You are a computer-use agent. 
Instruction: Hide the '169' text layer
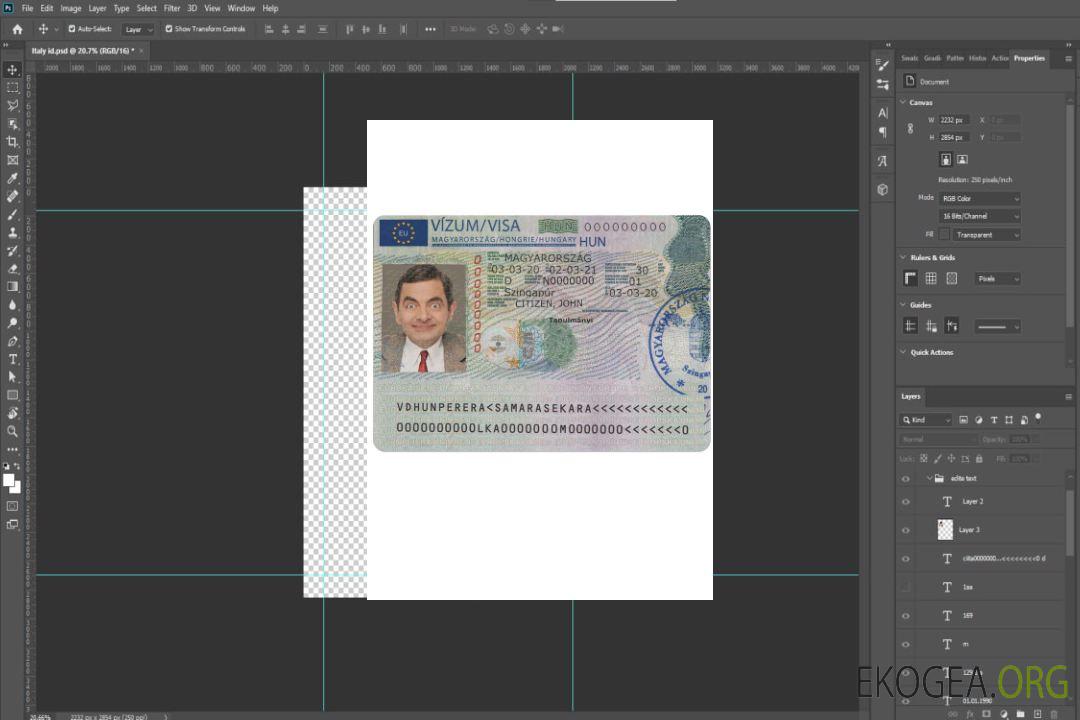(906, 617)
